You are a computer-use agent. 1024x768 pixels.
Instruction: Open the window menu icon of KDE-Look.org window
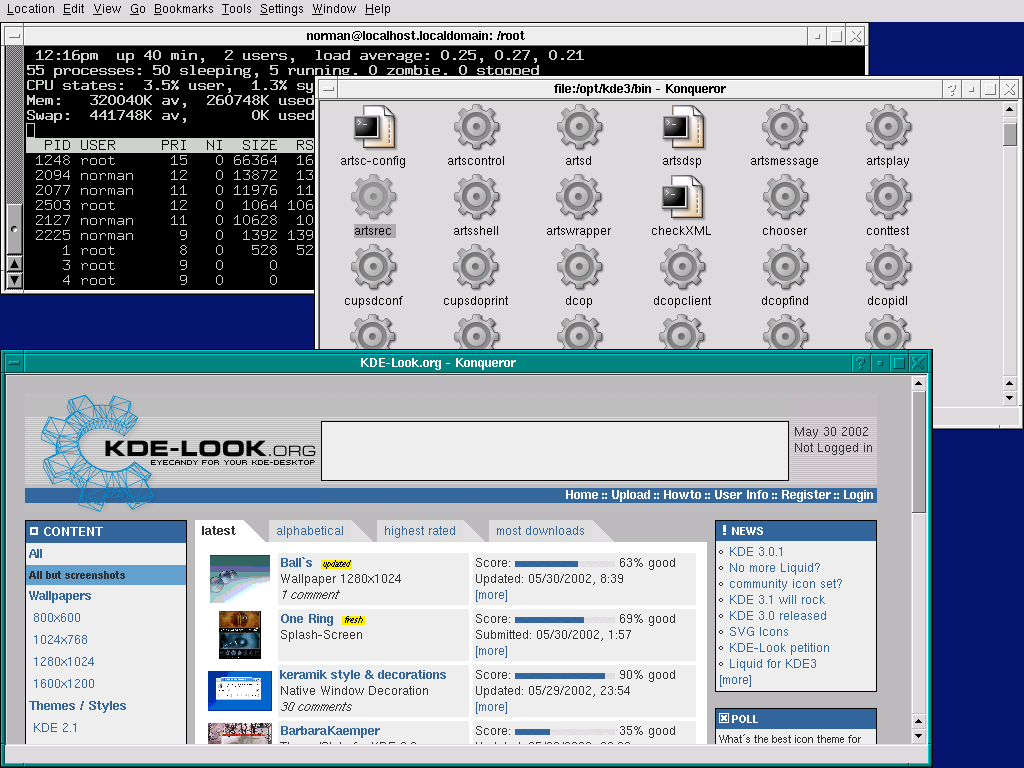click(14, 362)
